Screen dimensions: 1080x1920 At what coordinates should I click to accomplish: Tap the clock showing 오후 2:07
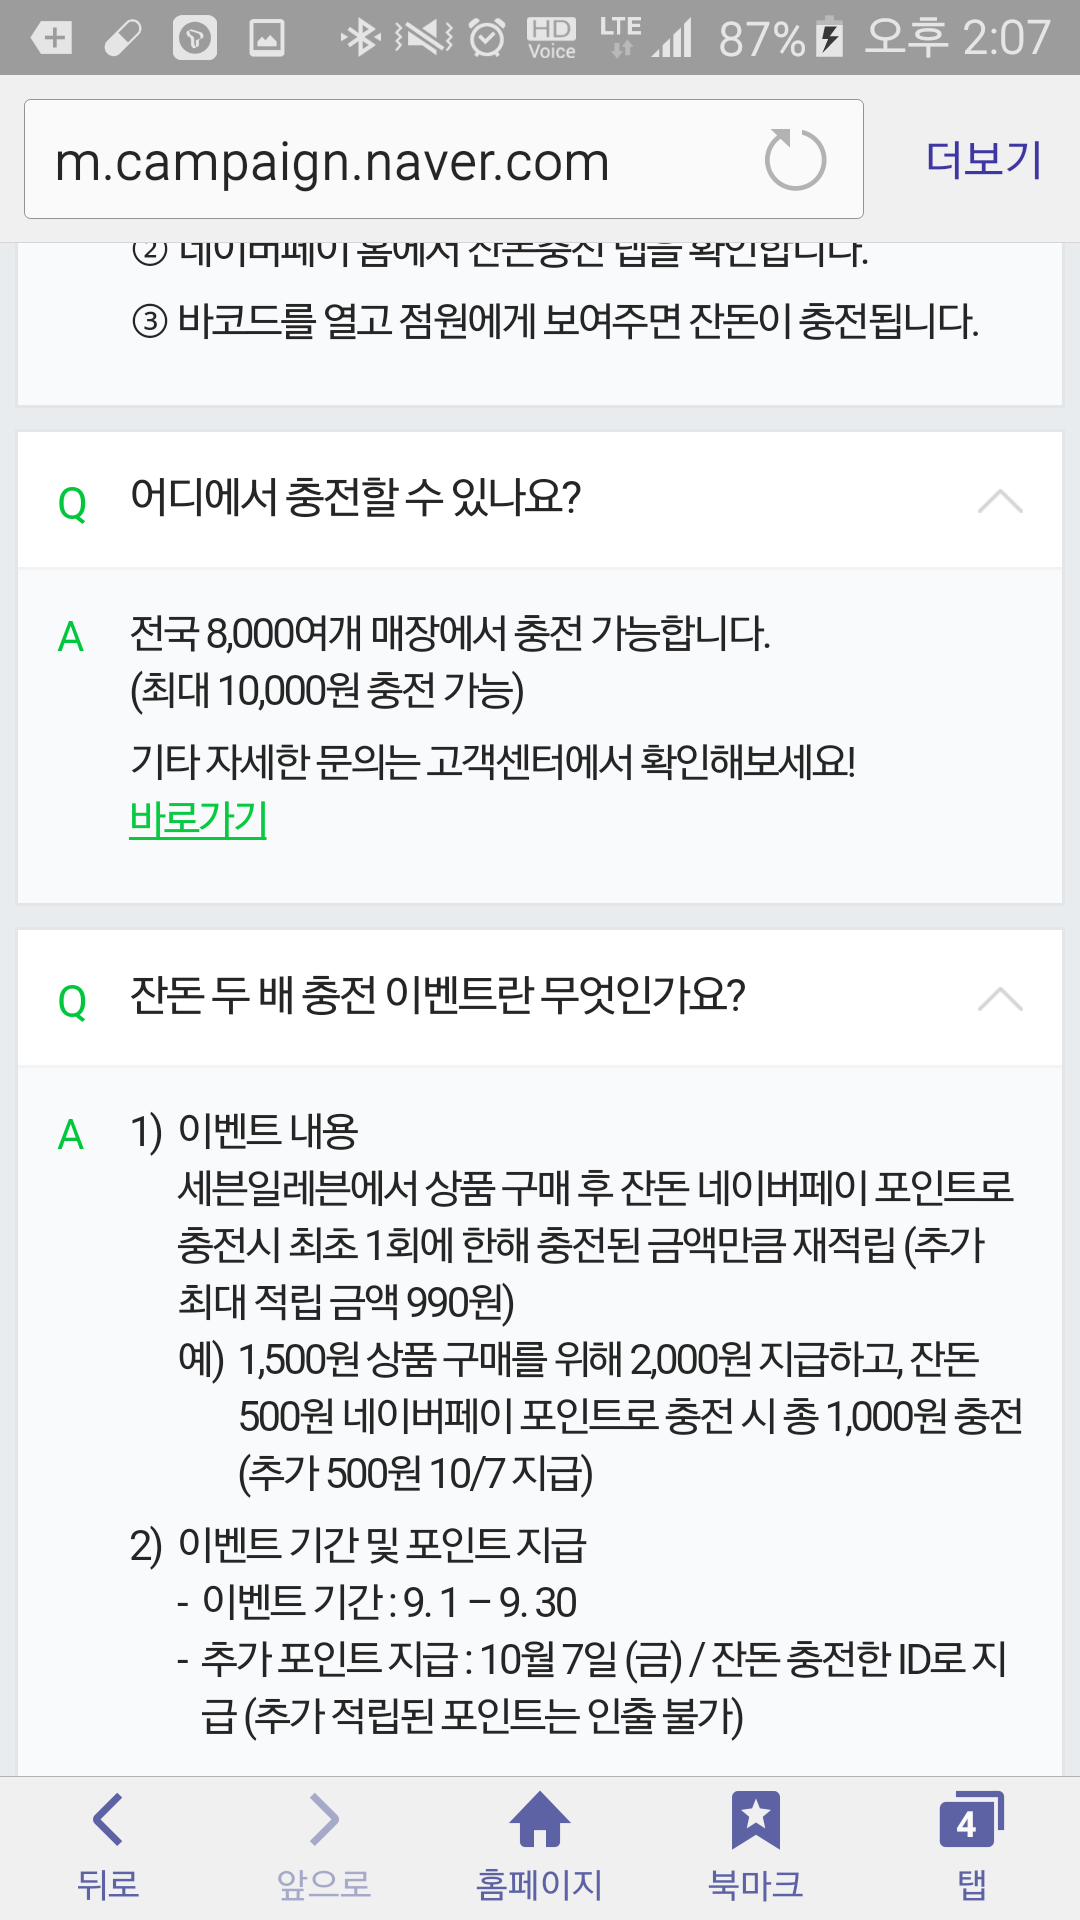(957, 38)
